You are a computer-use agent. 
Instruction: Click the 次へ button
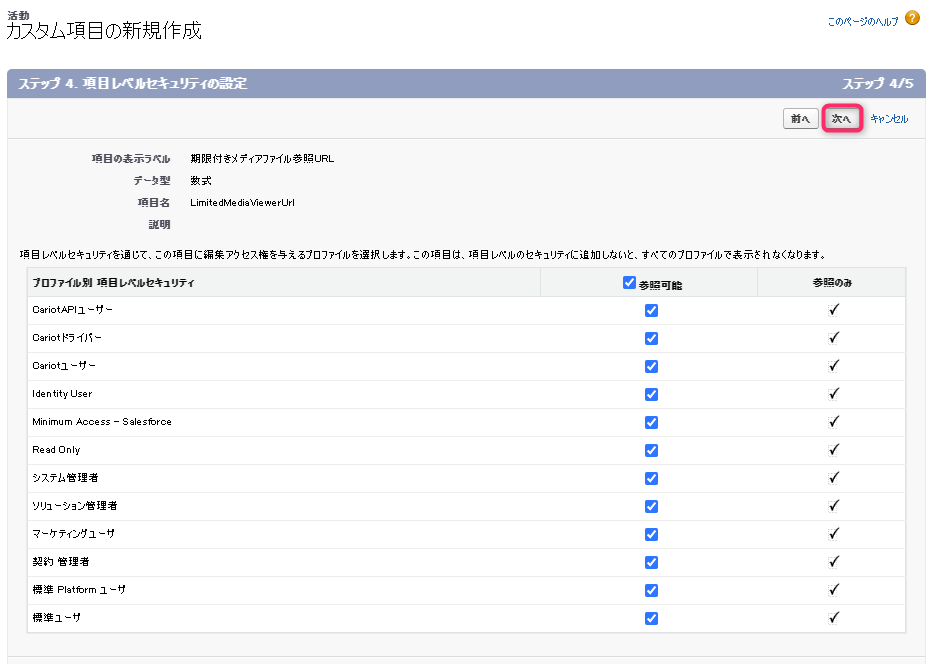pyautogui.click(x=841, y=119)
